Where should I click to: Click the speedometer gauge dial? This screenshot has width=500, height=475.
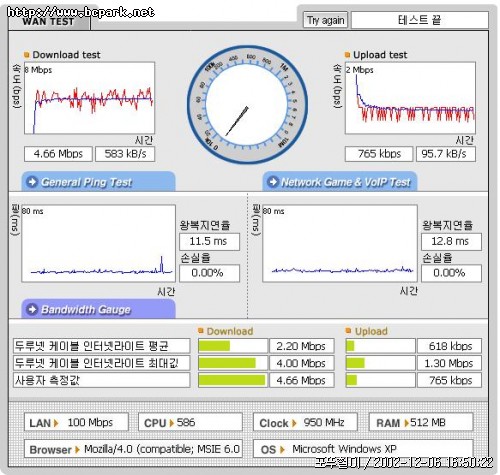point(247,105)
